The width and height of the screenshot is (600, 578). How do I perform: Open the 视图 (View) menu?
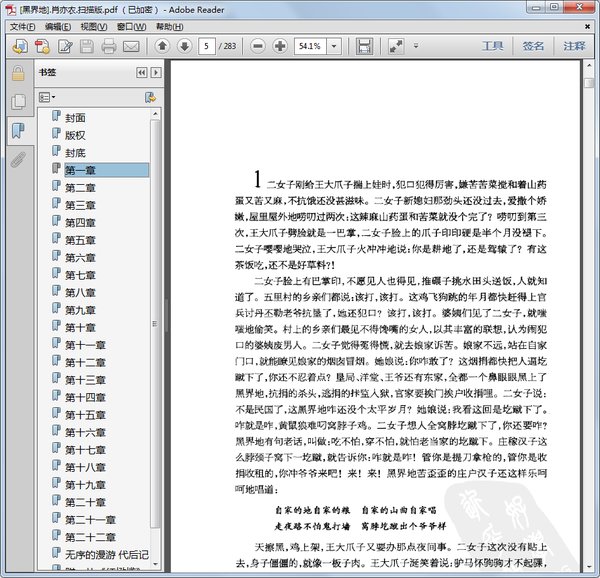pyautogui.click(x=92, y=25)
